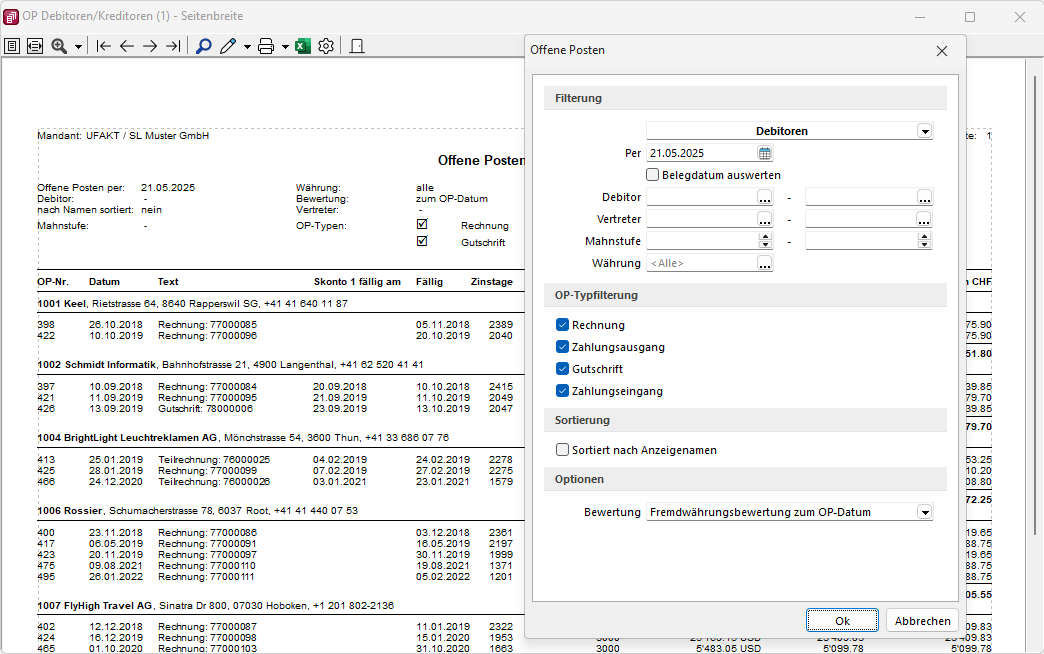Switch to page width view icon
Screen dimensions: 1044x654
pos(35,46)
